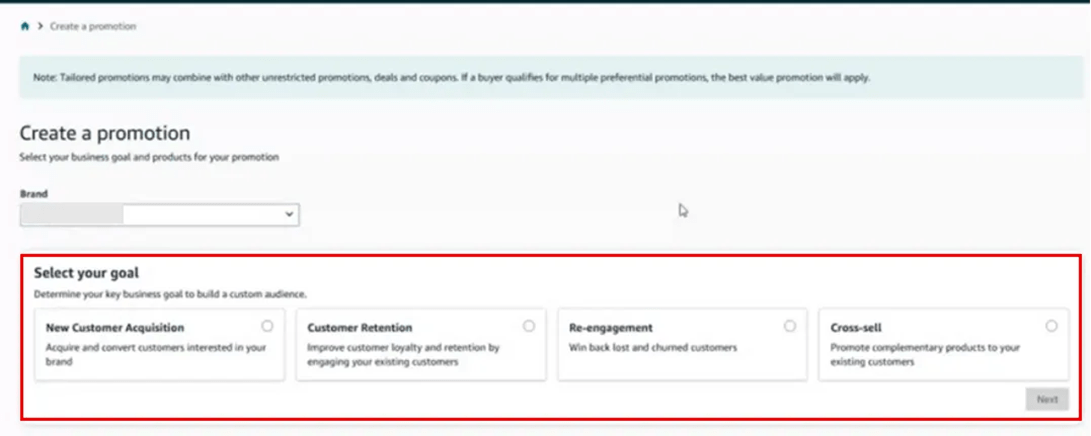Click the home icon in the breadcrumb
The width and height of the screenshot is (1091, 436).
click(x=25, y=26)
